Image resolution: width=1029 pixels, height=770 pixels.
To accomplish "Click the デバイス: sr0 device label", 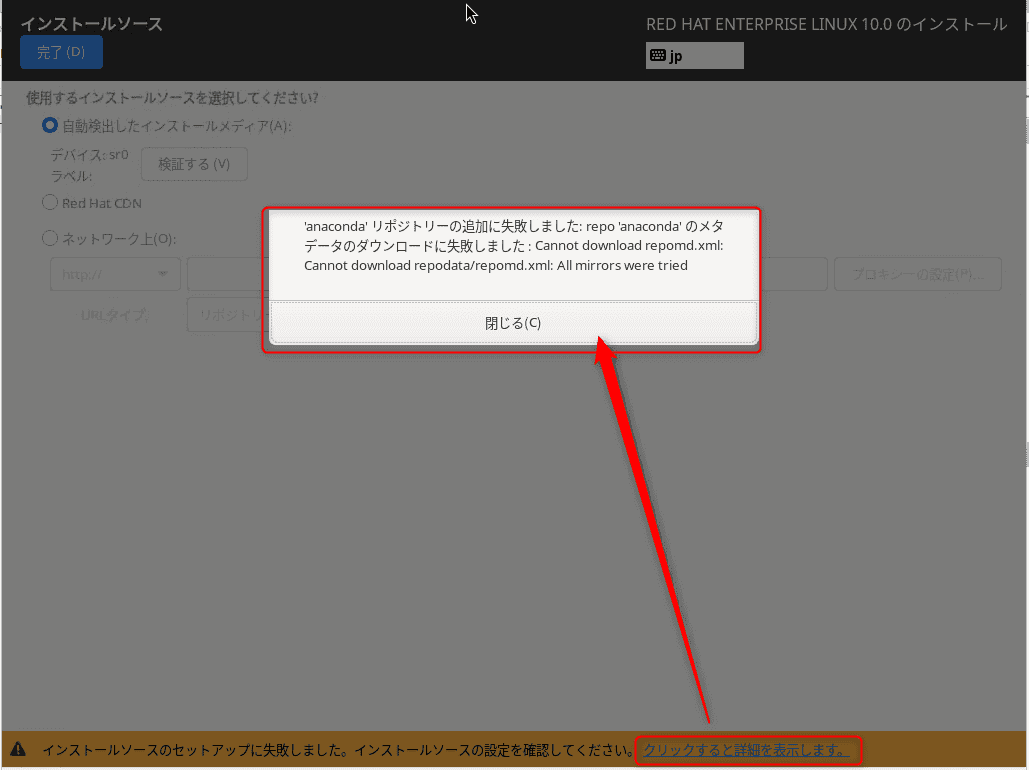I will pyautogui.click(x=90, y=155).
